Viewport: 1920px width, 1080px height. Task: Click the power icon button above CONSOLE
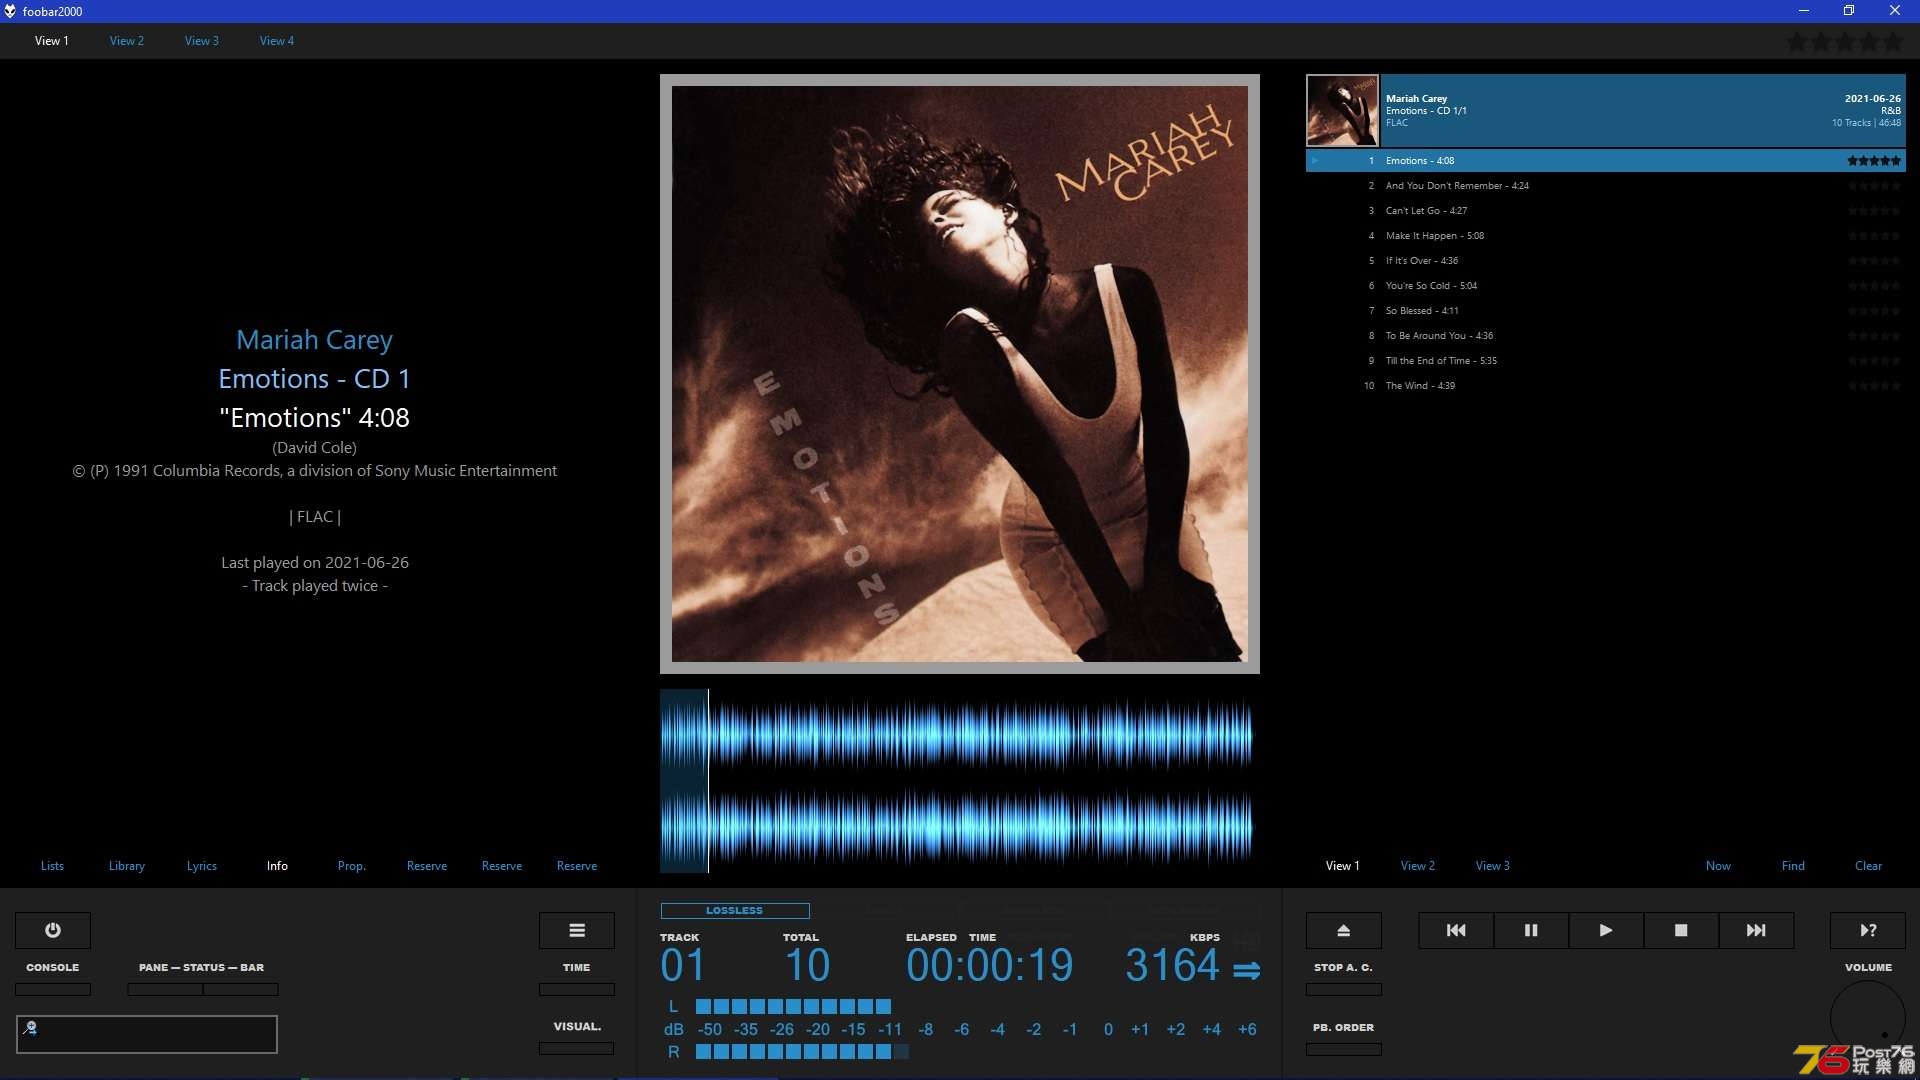click(x=53, y=930)
